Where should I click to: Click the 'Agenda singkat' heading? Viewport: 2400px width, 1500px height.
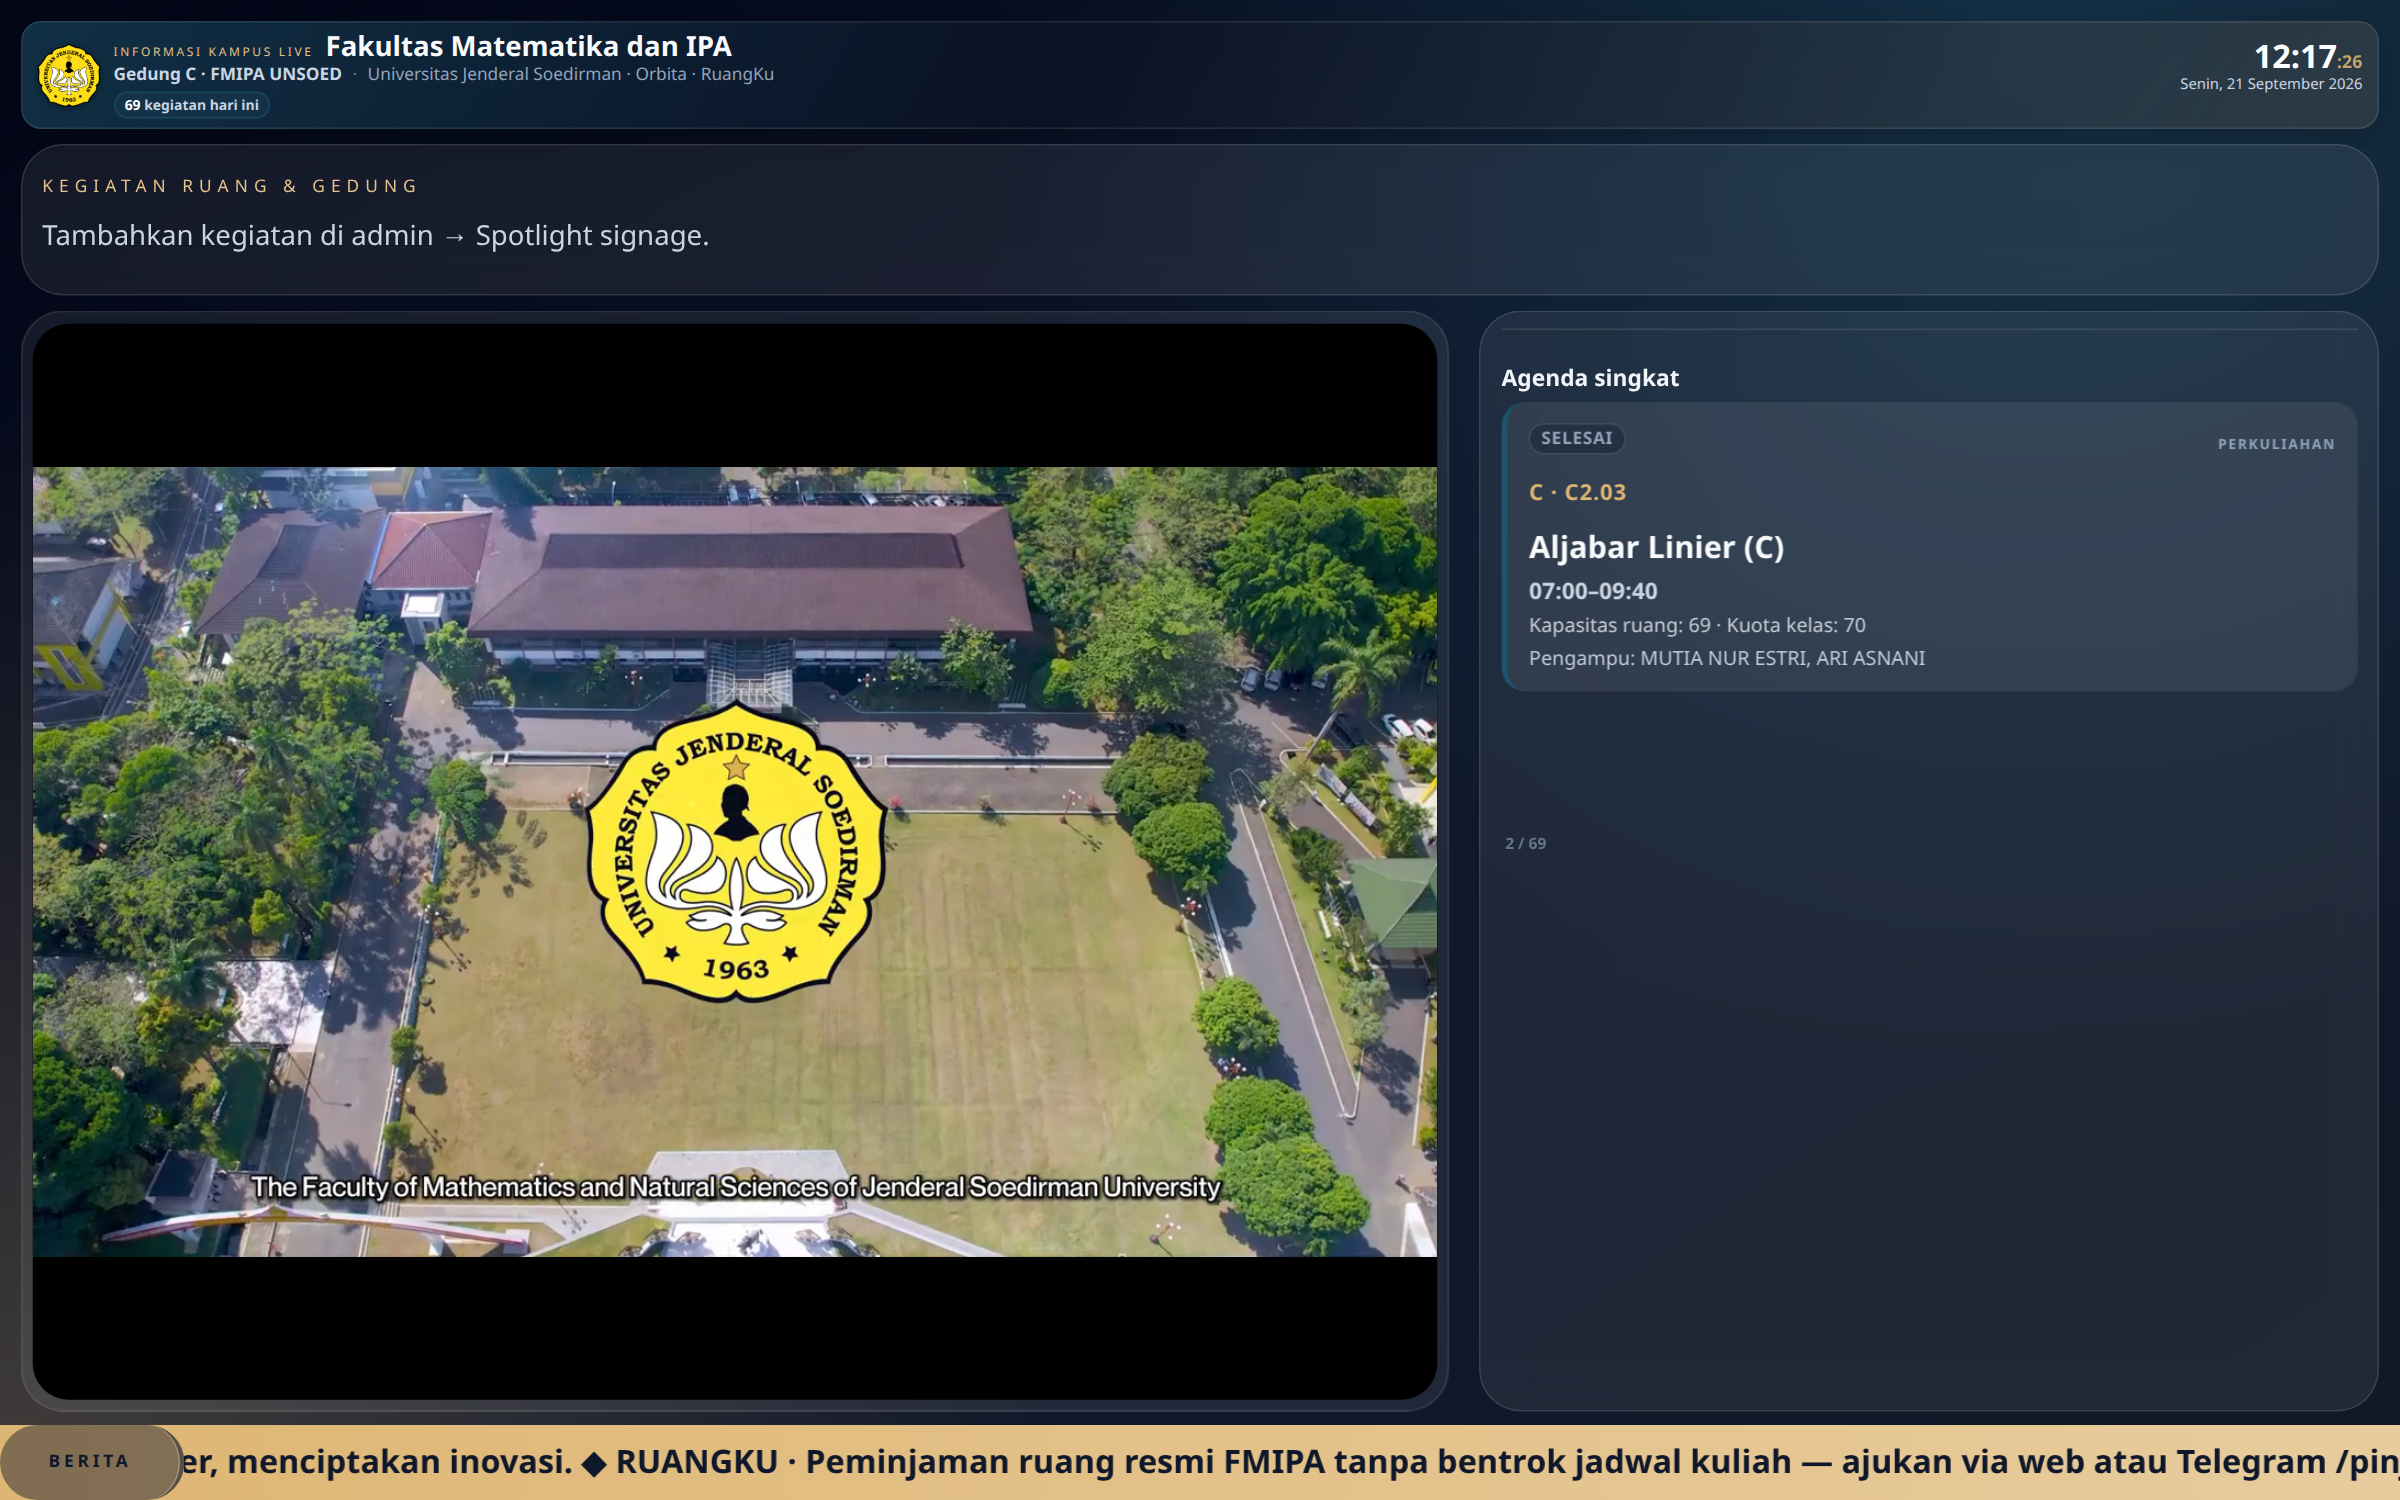[1589, 378]
